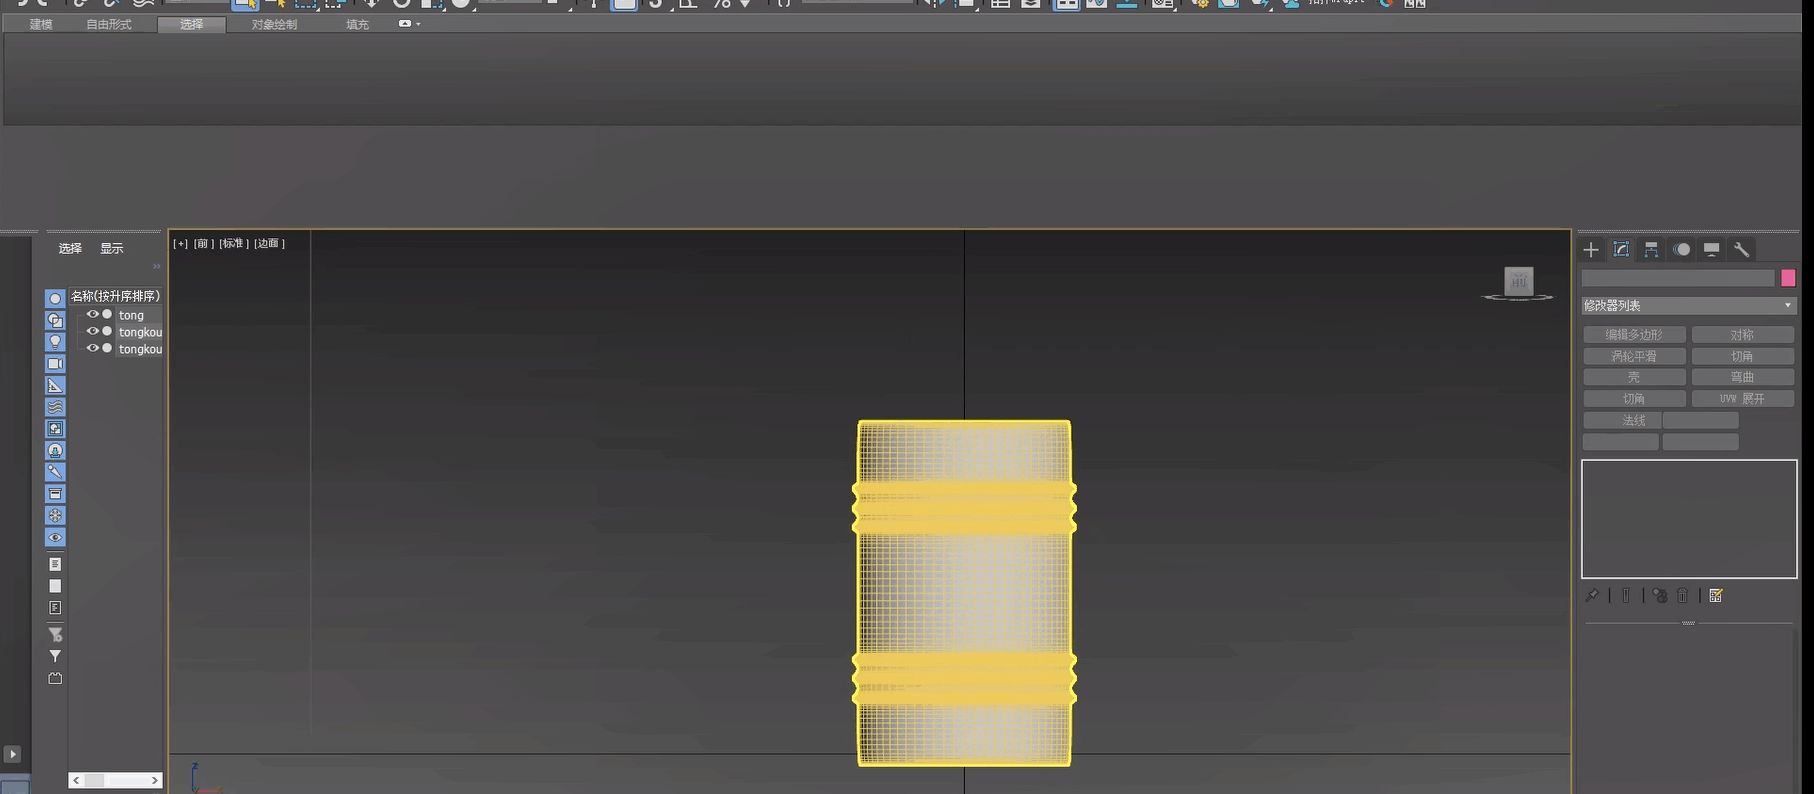The height and width of the screenshot is (794, 1814).
Task: Expand the scene explorer toolbar via the » chevron
Action: click(x=156, y=267)
